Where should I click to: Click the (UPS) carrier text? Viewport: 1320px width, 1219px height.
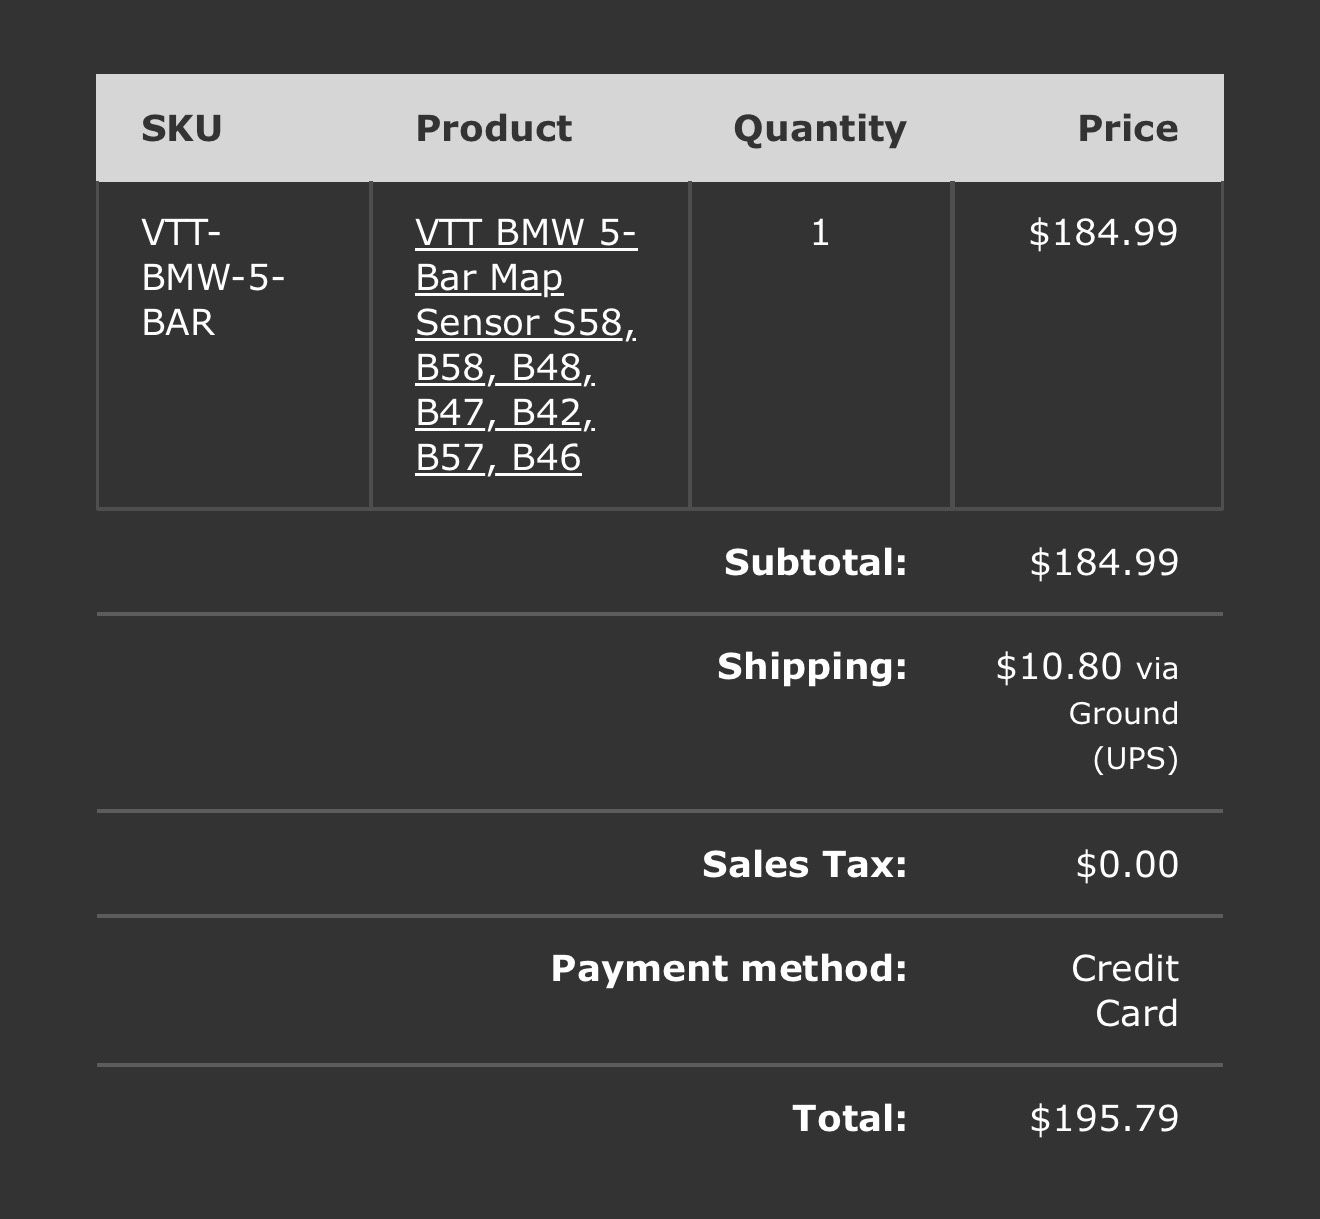(1135, 759)
